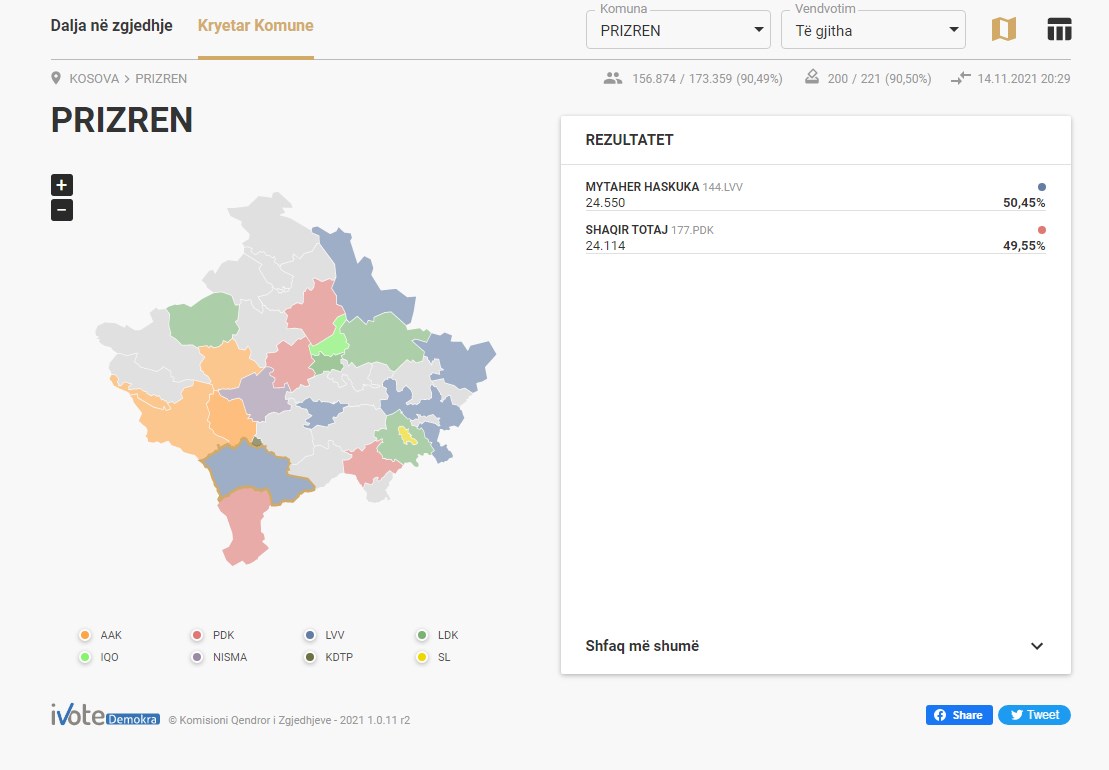Click the voters turnout people icon
1109x770 pixels.
click(612, 78)
